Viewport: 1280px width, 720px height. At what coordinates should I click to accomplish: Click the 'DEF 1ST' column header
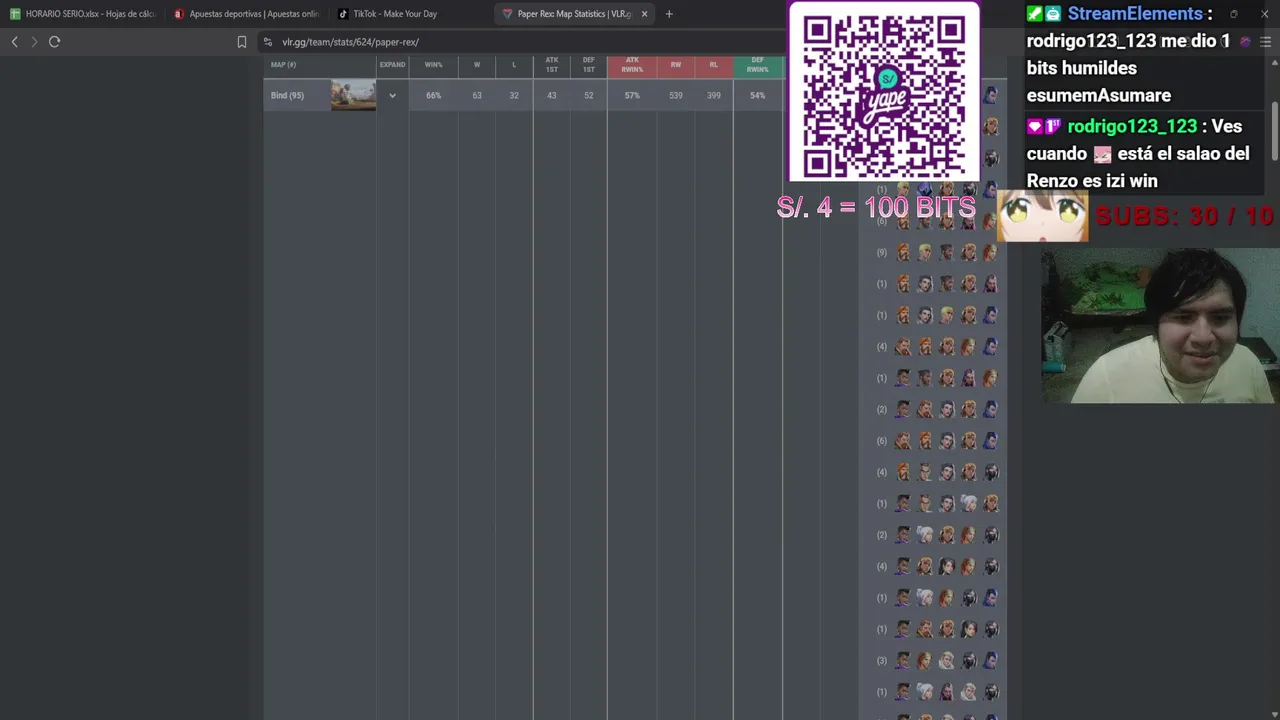[589, 65]
